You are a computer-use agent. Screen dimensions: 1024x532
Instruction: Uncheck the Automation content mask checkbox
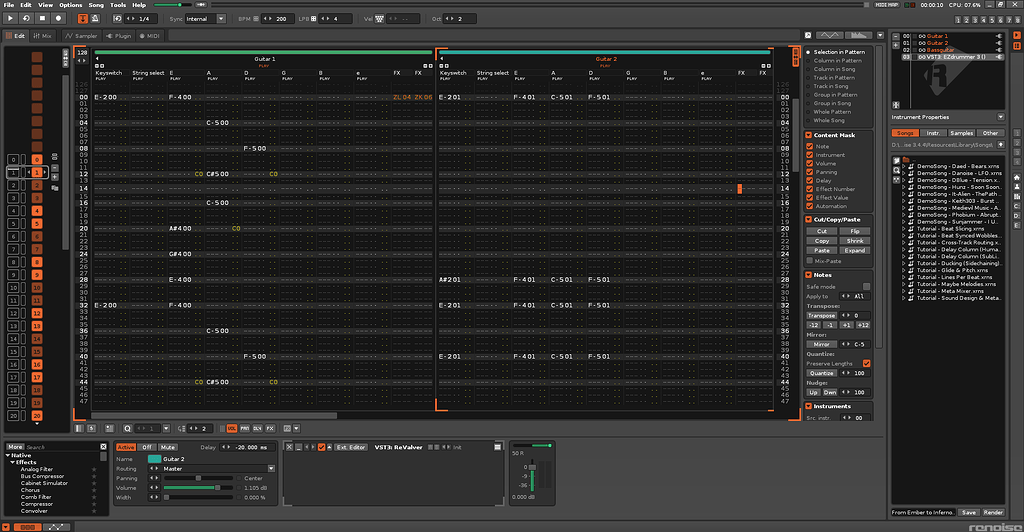click(x=810, y=206)
